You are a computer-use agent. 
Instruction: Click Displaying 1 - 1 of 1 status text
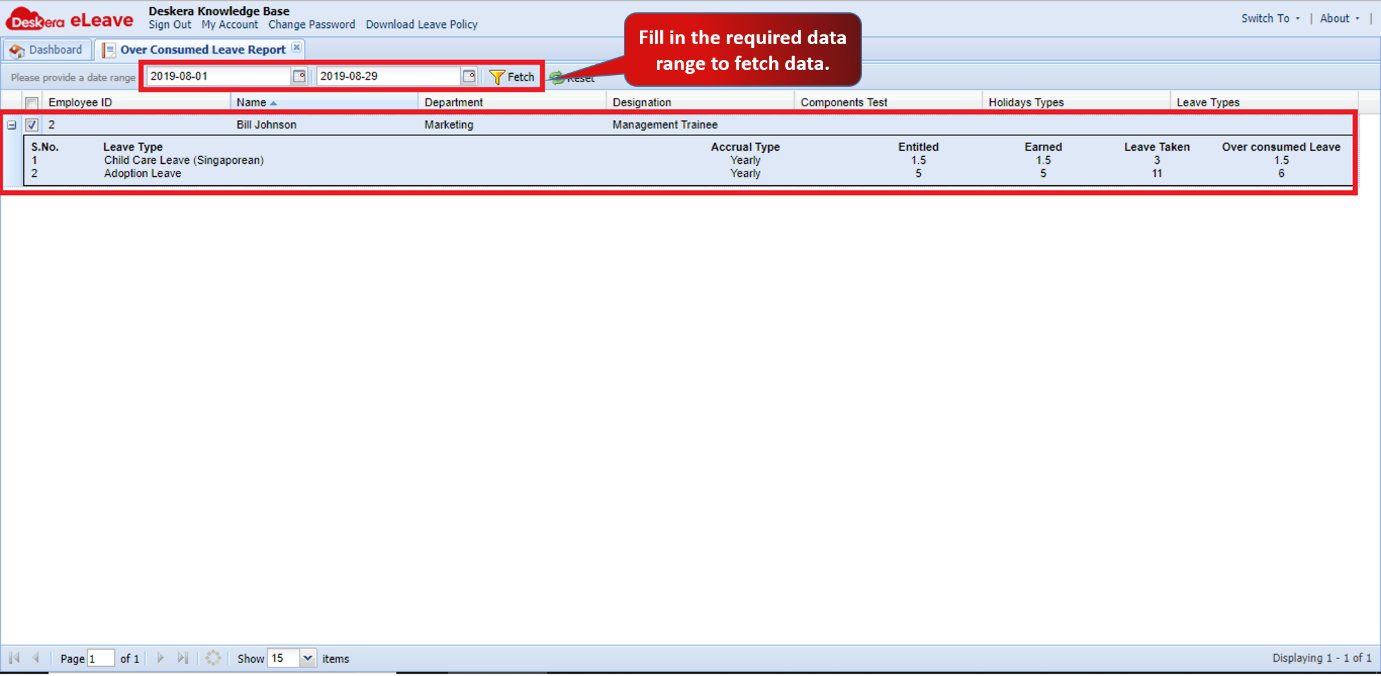pyautogui.click(x=1322, y=658)
